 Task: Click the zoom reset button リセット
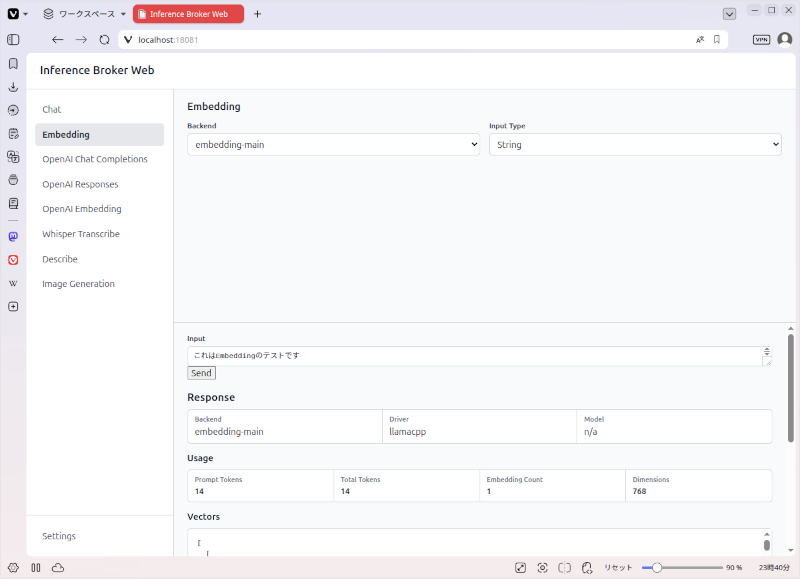618,568
